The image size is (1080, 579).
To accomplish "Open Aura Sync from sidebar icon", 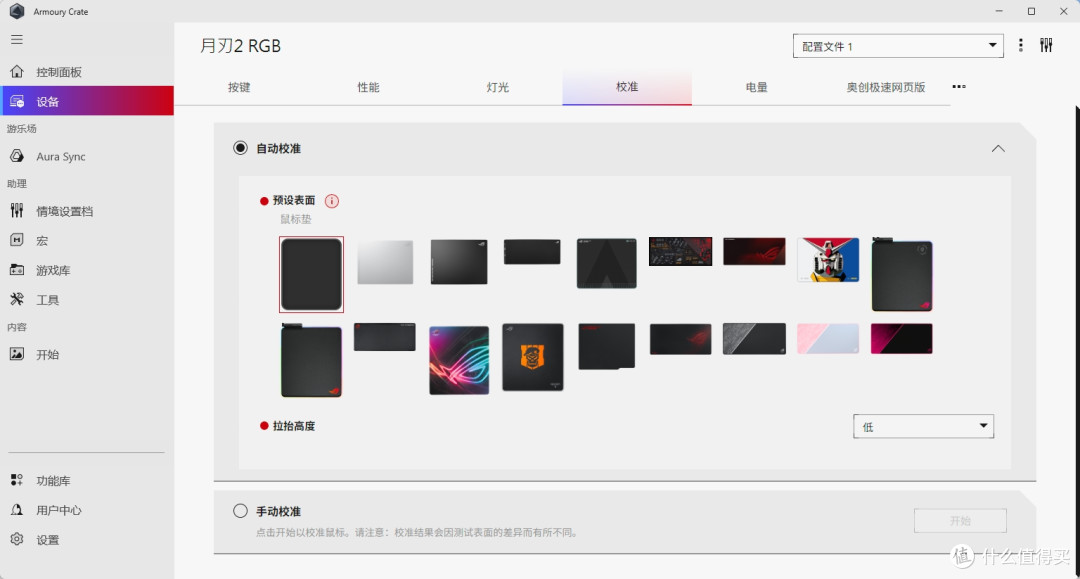I will coord(17,156).
